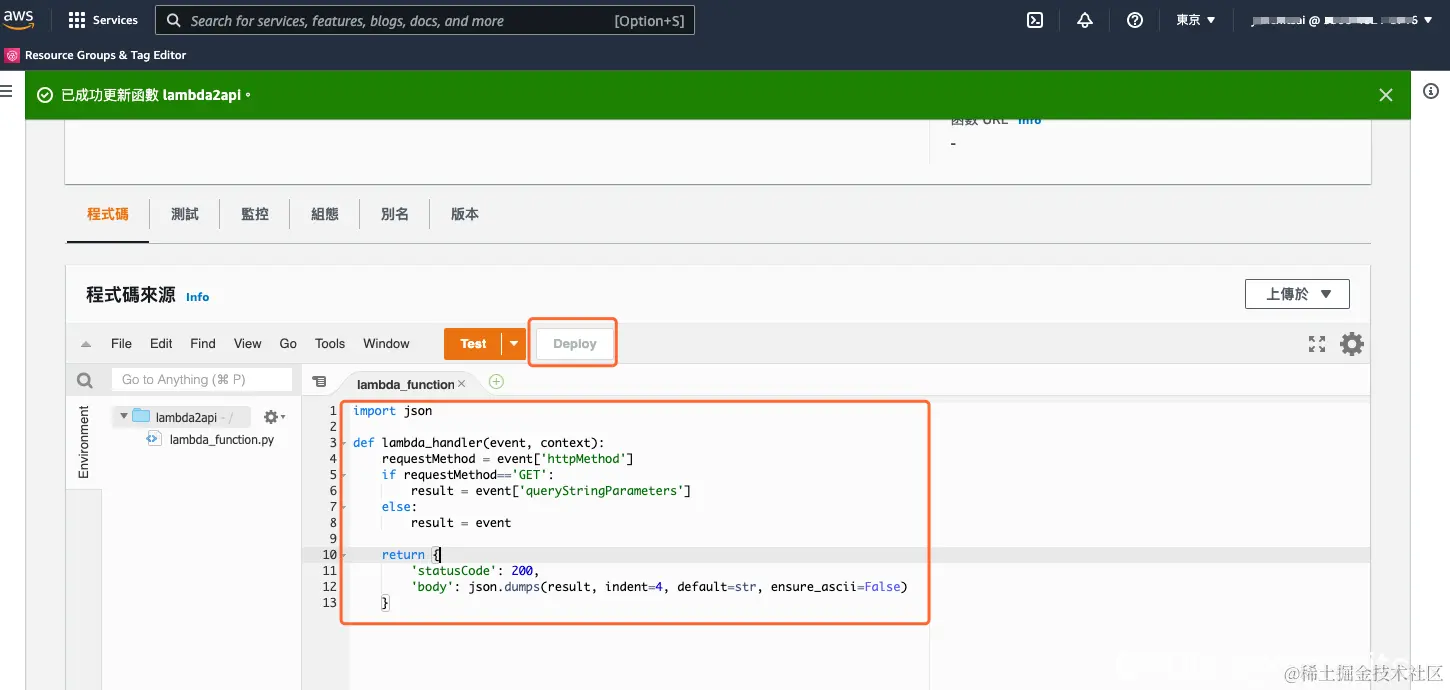Open the editor preferences gear

click(1352, 344)
